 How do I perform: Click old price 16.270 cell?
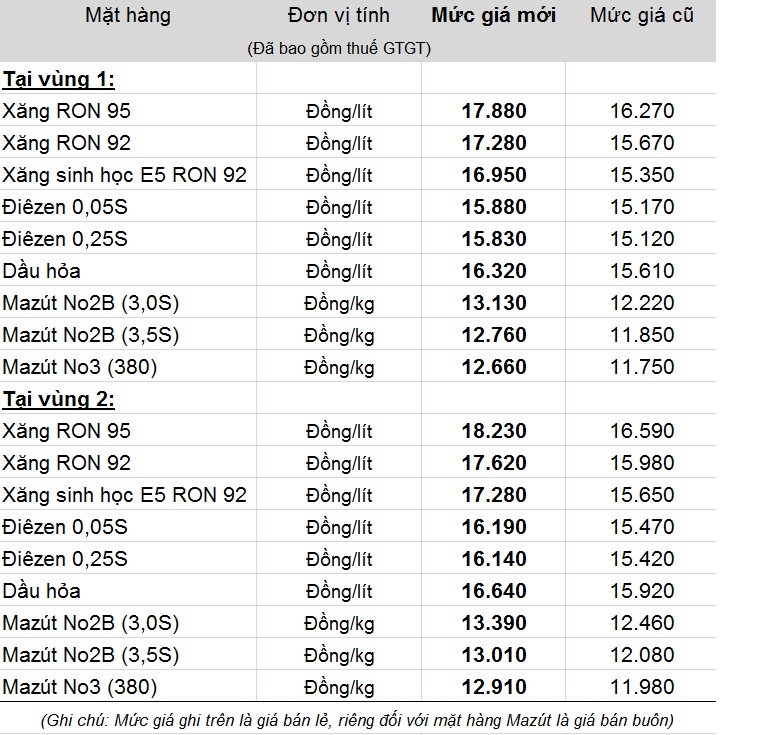tap(642, 111)
